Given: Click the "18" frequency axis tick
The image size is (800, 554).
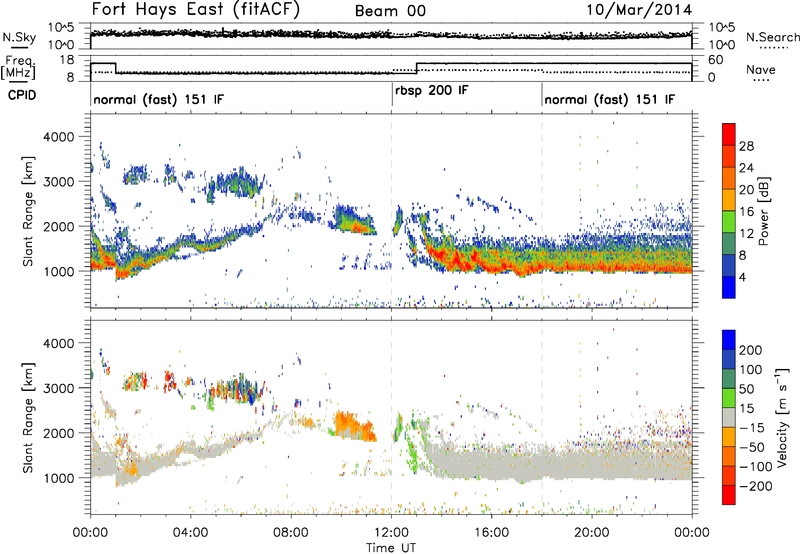Looking at the screenshot, I should pos(67,60).
